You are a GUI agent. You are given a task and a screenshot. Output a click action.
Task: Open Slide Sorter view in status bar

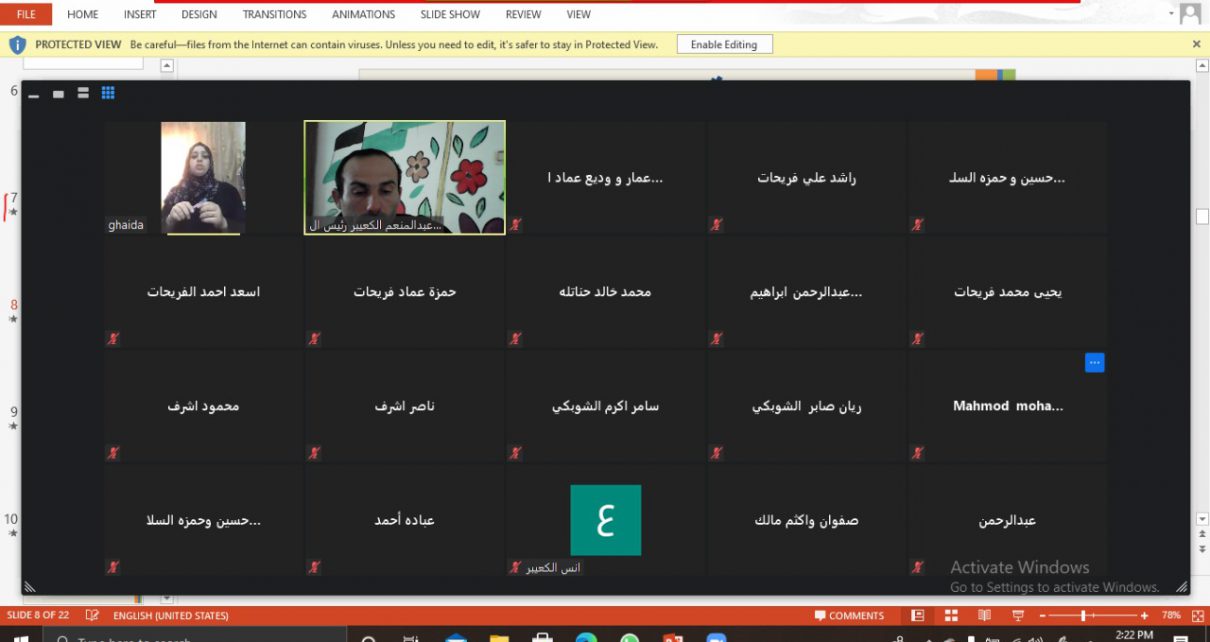(x=951, y=616)
